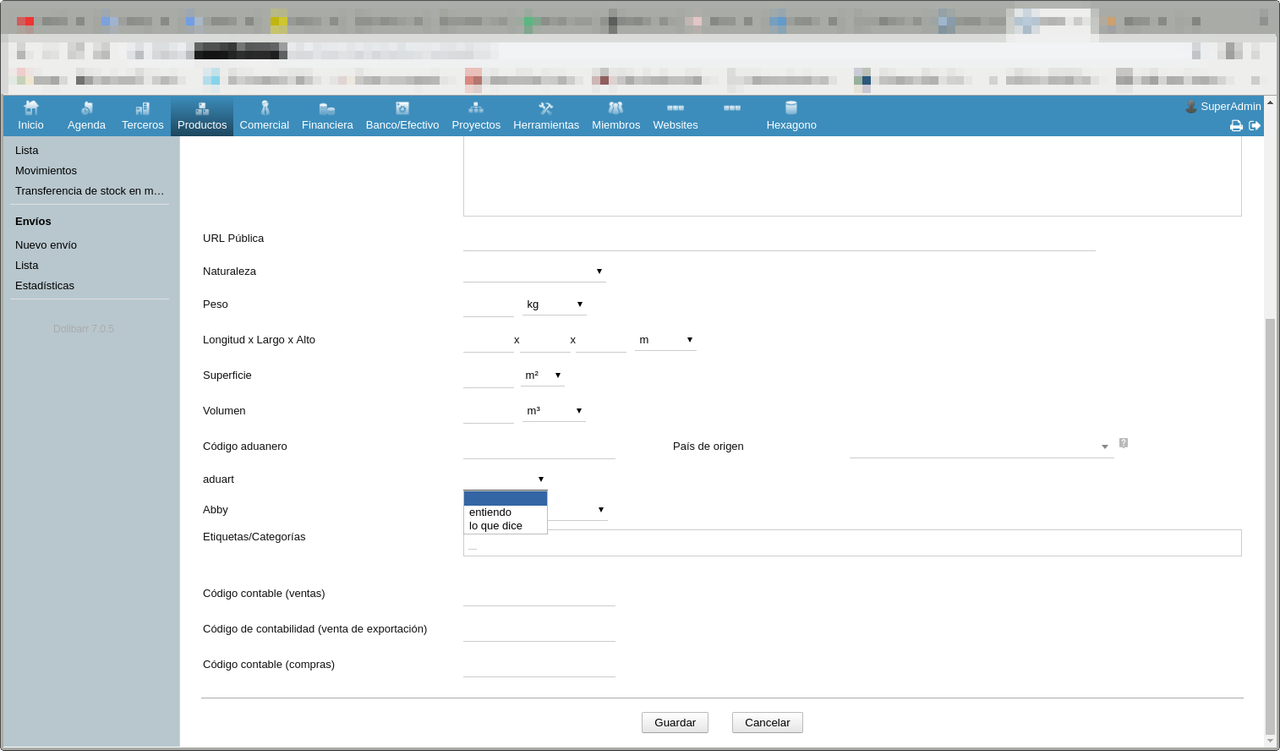1280x751 pixels.
Task: Click the Peso value input field
Action: click(488, 304)
